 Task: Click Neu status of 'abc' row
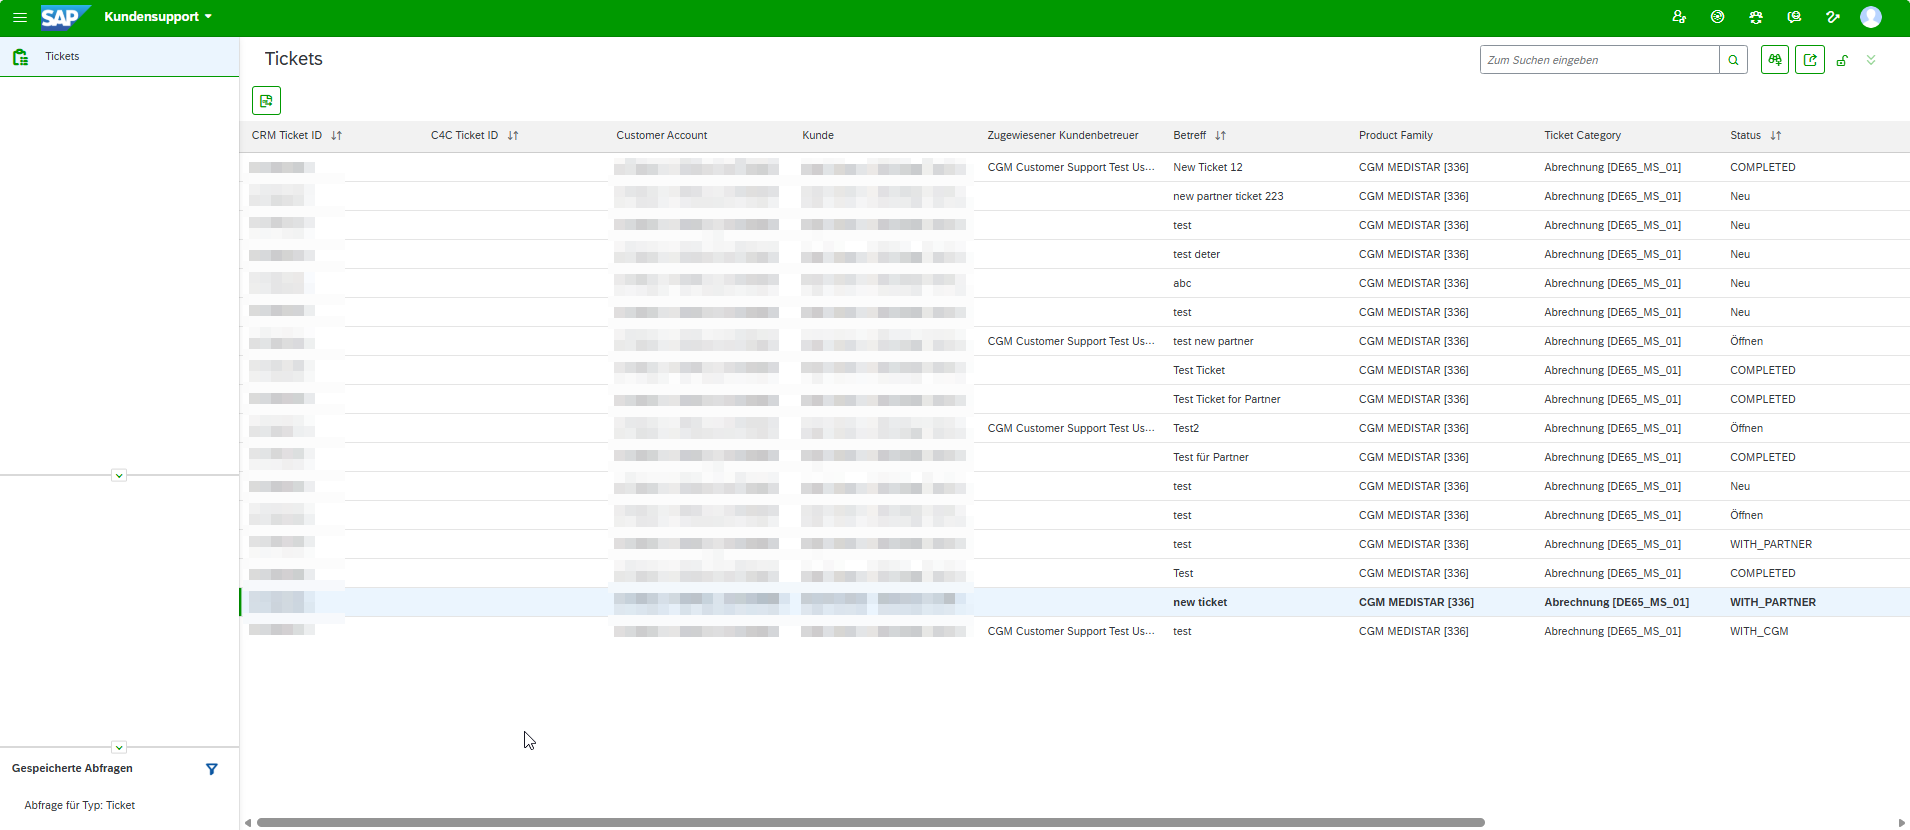point(1740,283)
